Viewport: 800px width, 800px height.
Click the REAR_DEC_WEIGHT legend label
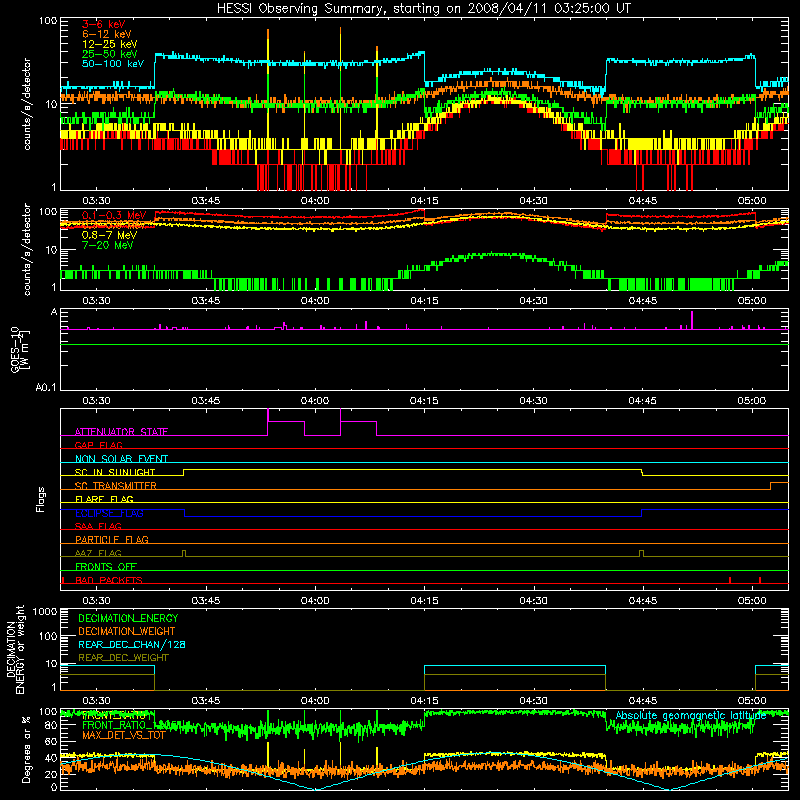[x=123, y=658]
